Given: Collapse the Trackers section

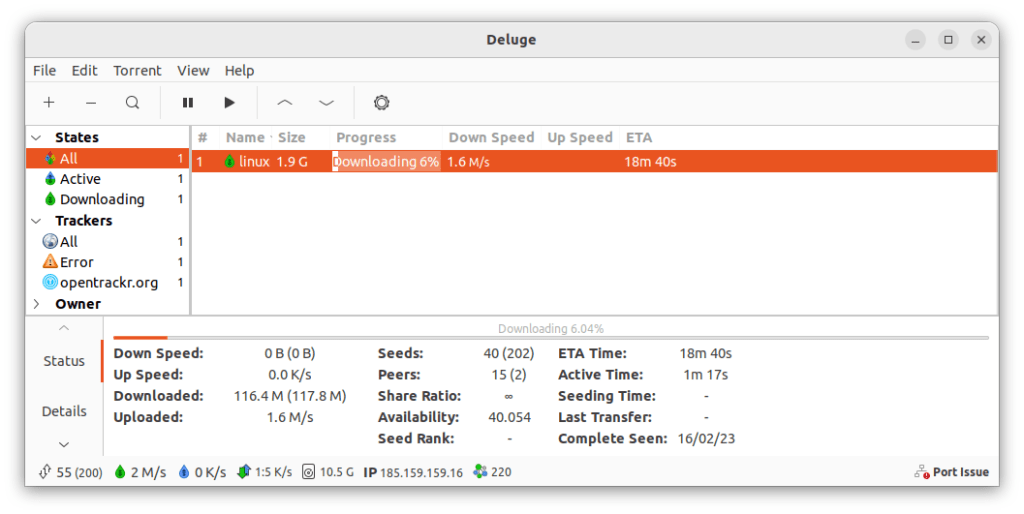Looking at the screenshot, I should click(37, 221).
